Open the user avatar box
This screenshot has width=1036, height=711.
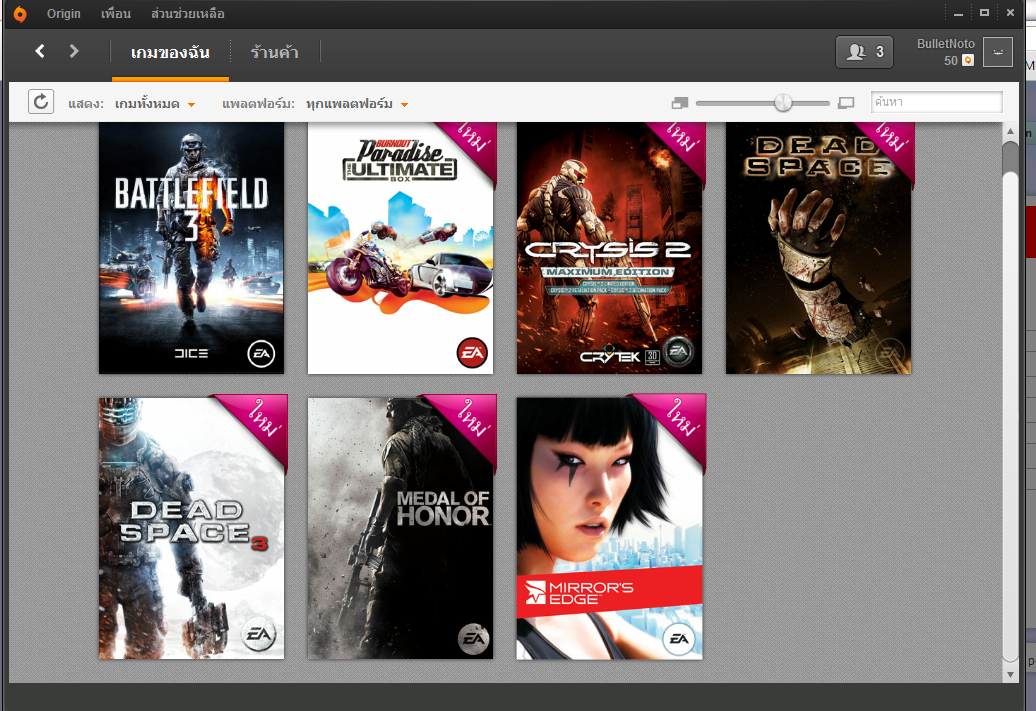(x=998, y=52)
